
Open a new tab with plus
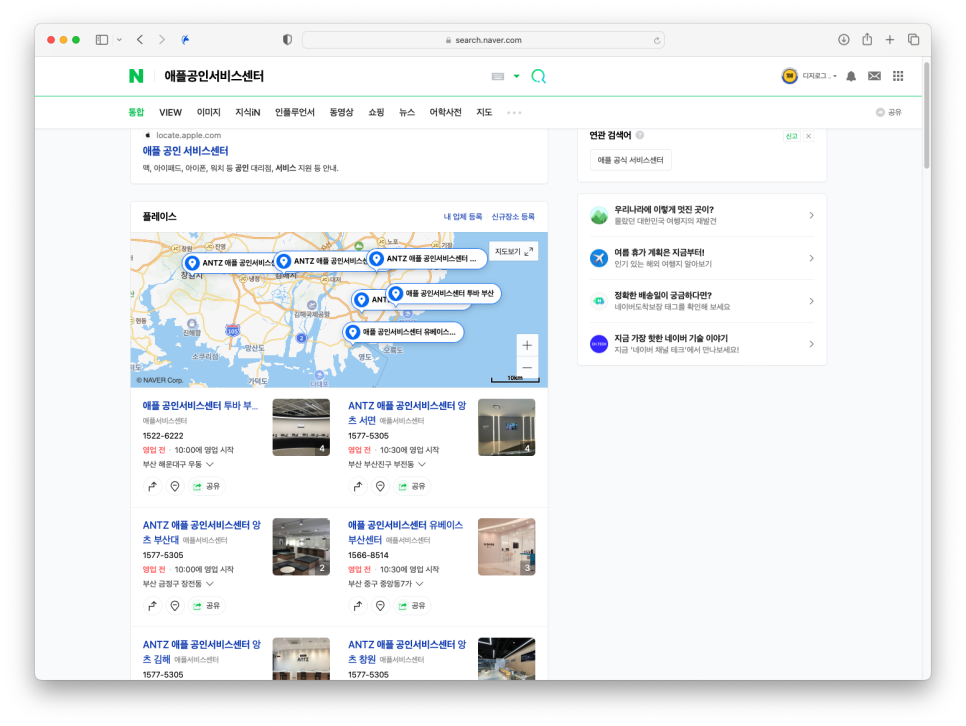click(x=890, y=39)
